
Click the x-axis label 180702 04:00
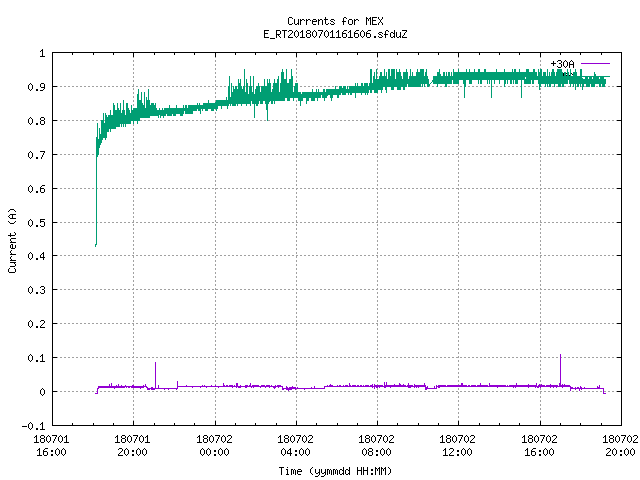tap(295, 446)
